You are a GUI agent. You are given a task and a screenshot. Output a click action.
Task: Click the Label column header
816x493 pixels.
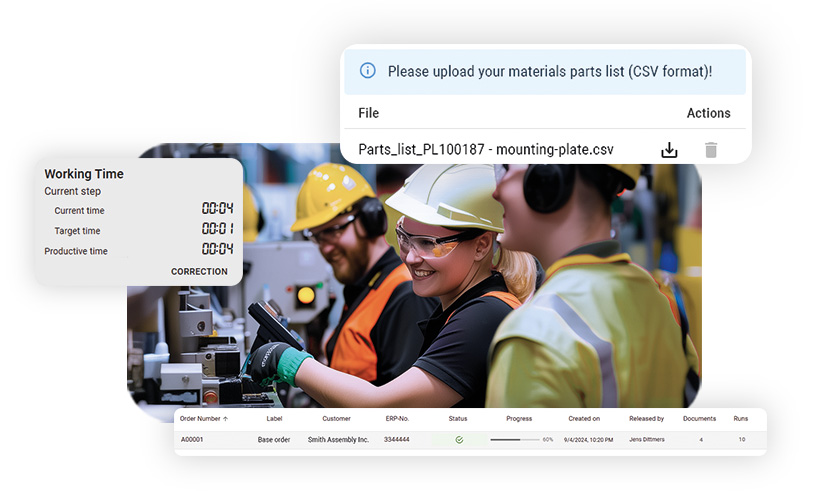tap(274, 419)
